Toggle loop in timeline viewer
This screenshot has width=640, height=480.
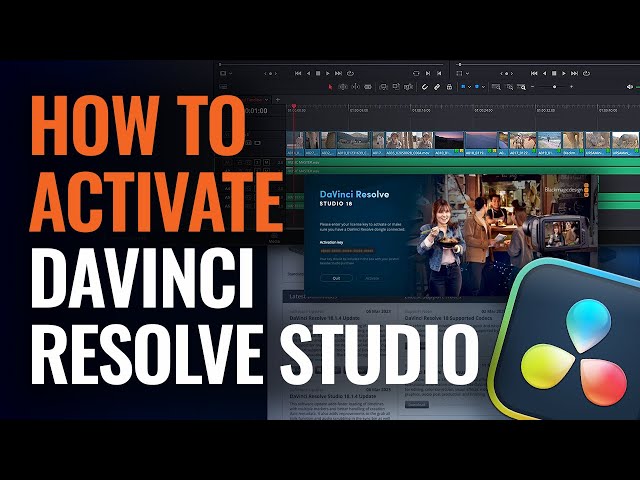tap(586, 73)
